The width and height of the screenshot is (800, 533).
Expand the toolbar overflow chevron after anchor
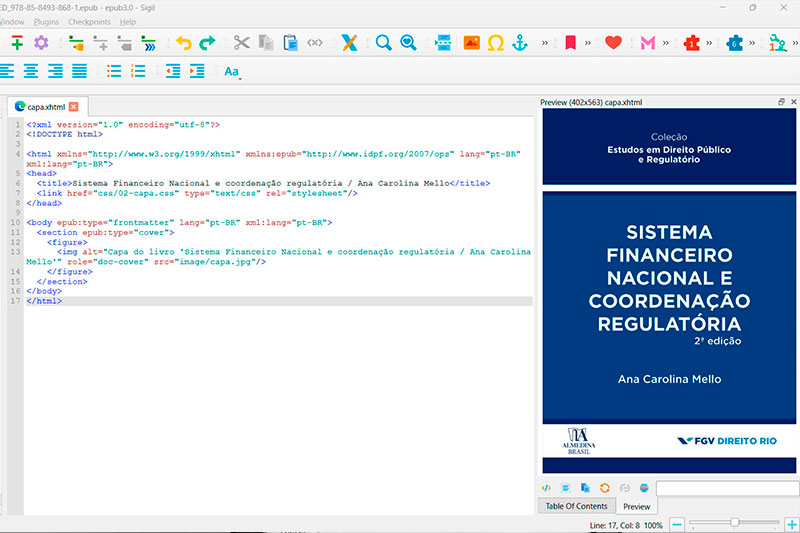545,43
